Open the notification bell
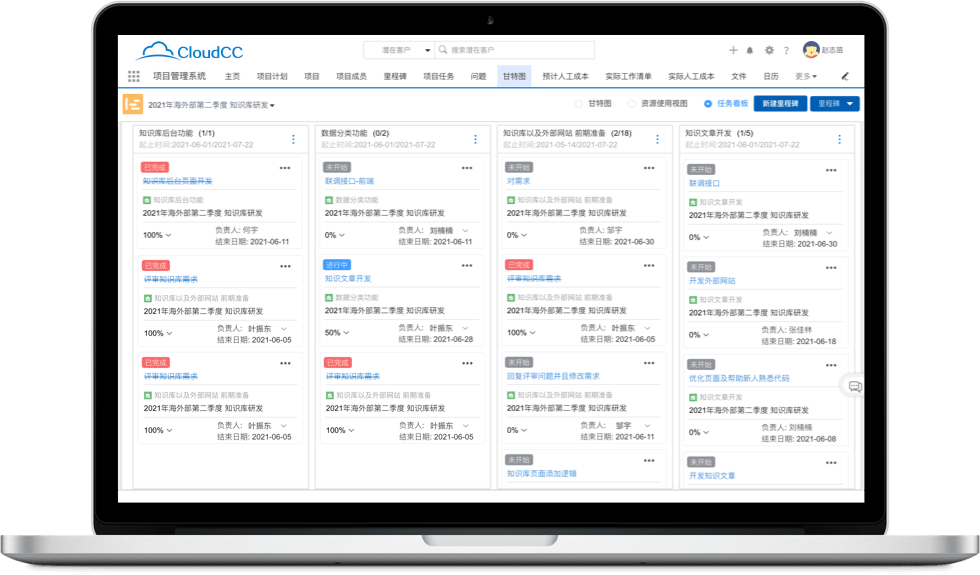Viewport: 980px width, 575px height. point(750,50)
